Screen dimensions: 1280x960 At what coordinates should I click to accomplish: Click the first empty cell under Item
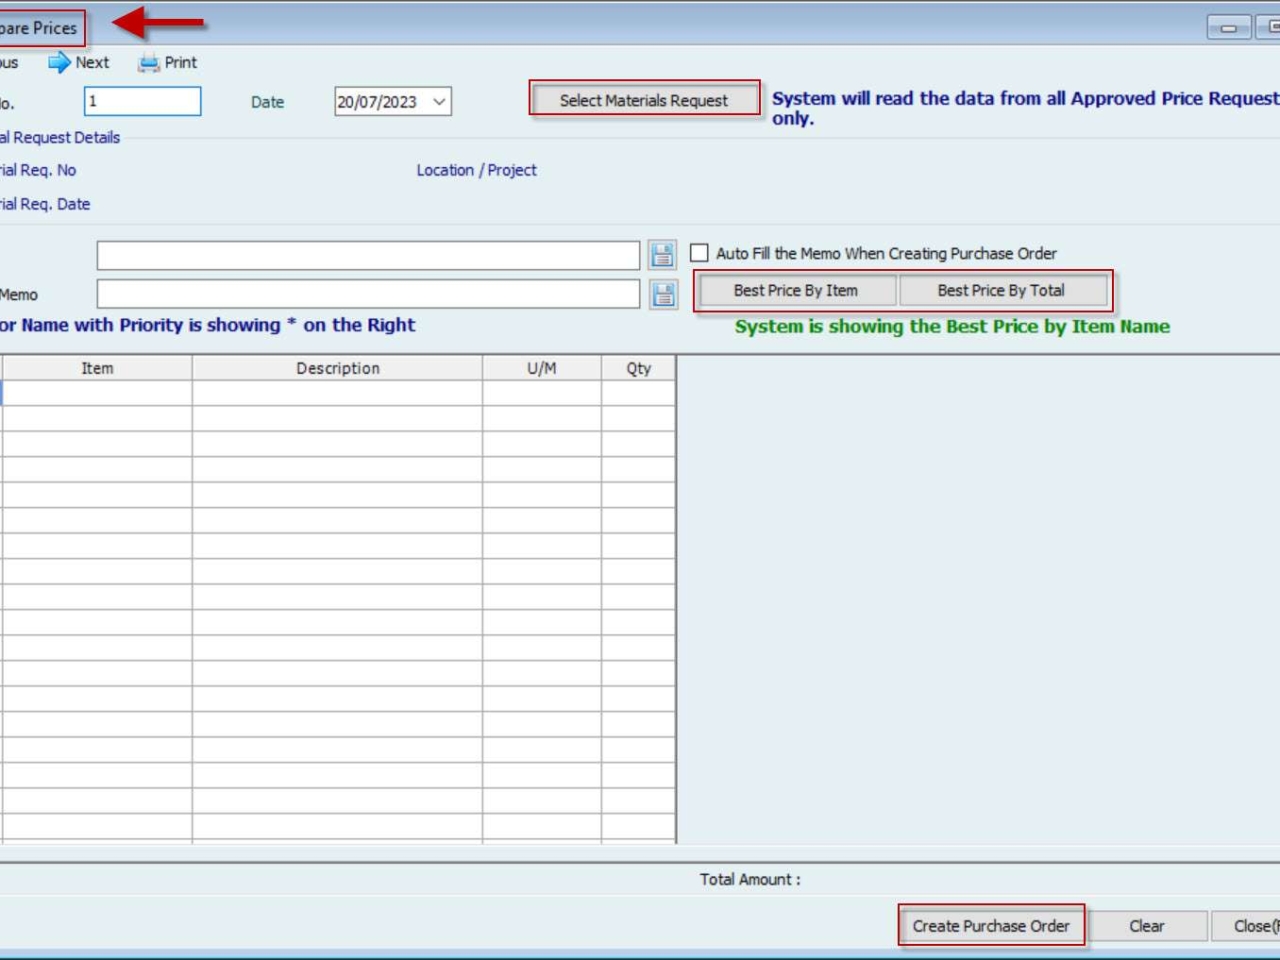[97, 393]
